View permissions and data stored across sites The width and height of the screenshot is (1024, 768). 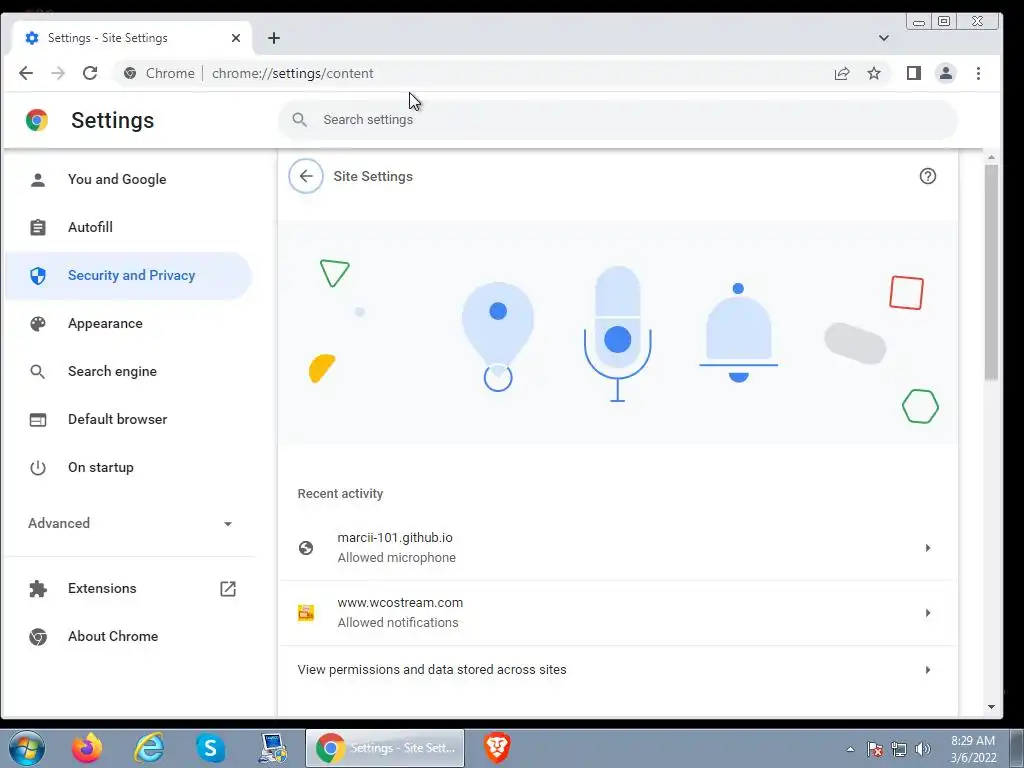618,670
